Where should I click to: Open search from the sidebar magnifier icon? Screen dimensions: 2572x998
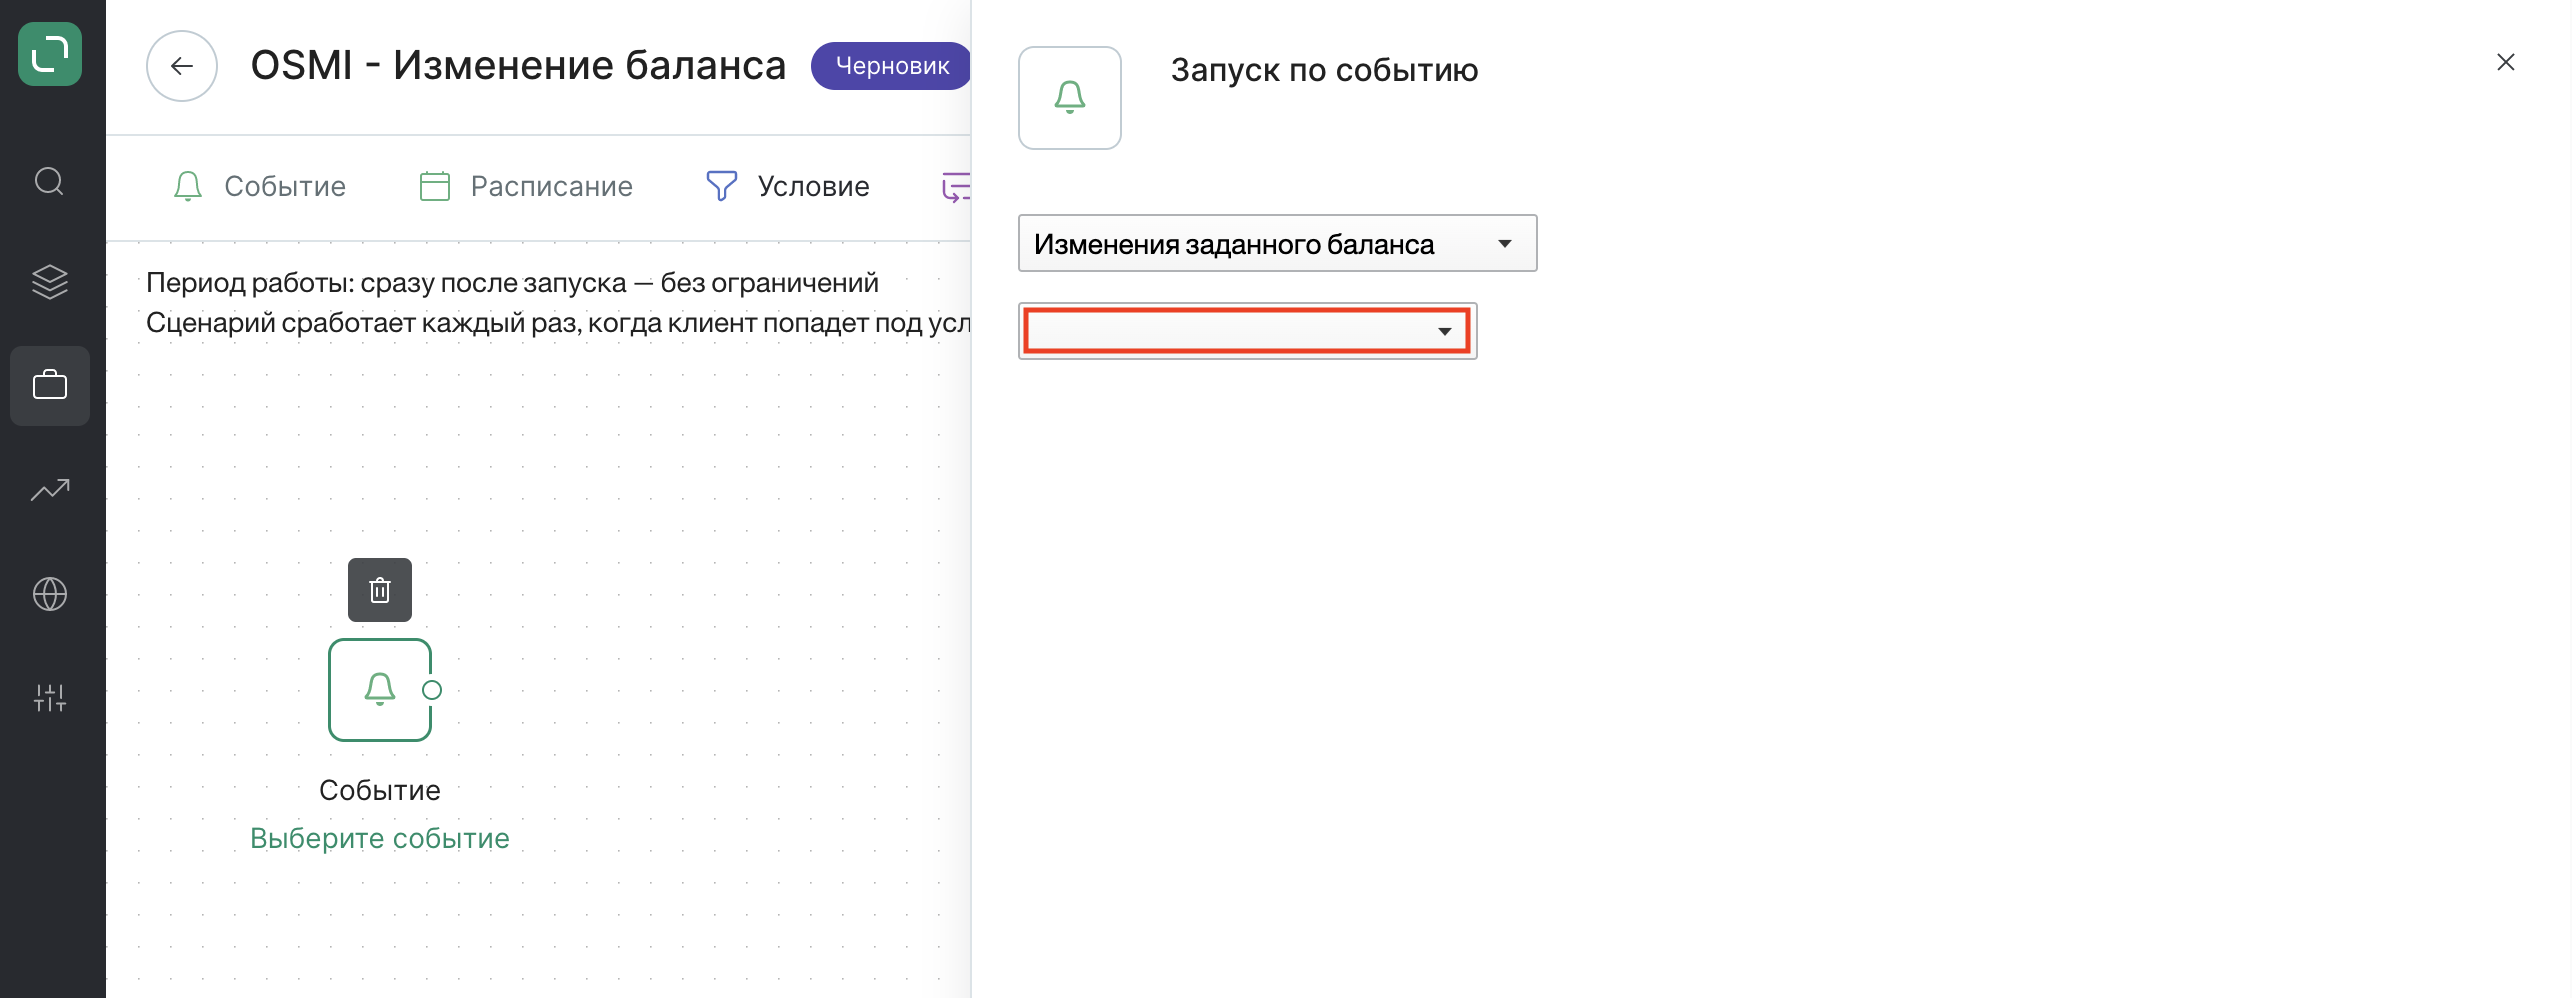[x=50, y=181]
